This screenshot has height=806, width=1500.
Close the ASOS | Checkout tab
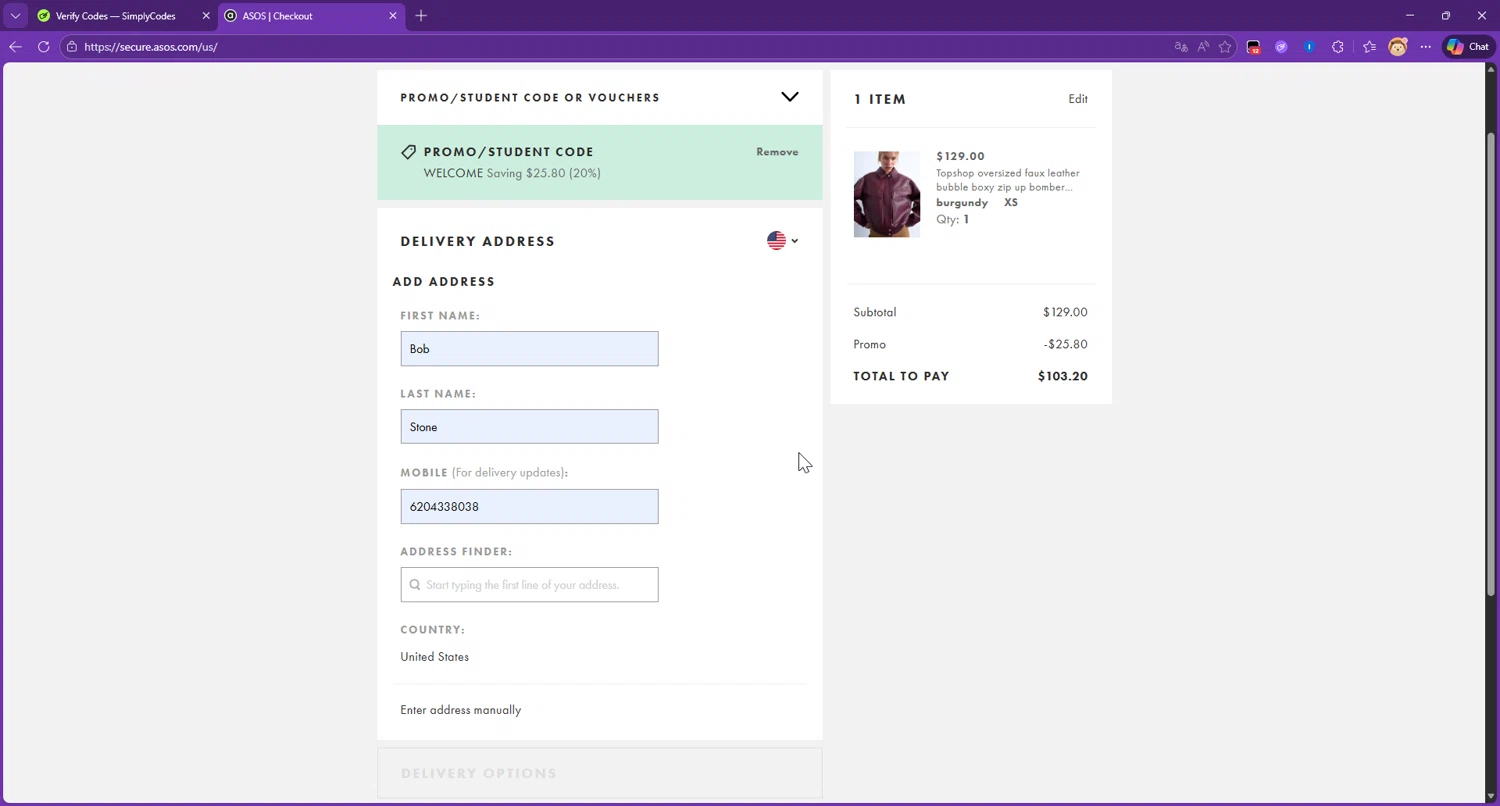tap(392, 16)
